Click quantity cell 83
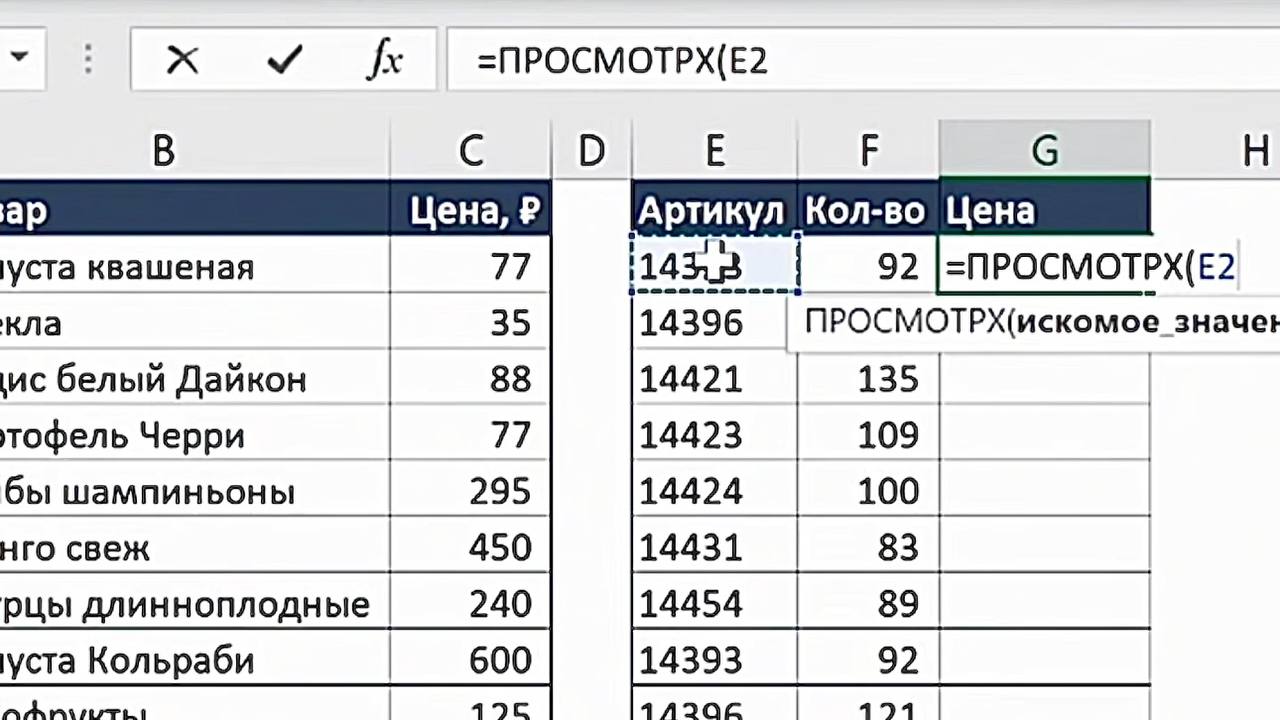Viewport: 1280px width, 720px height. point(868,547)
